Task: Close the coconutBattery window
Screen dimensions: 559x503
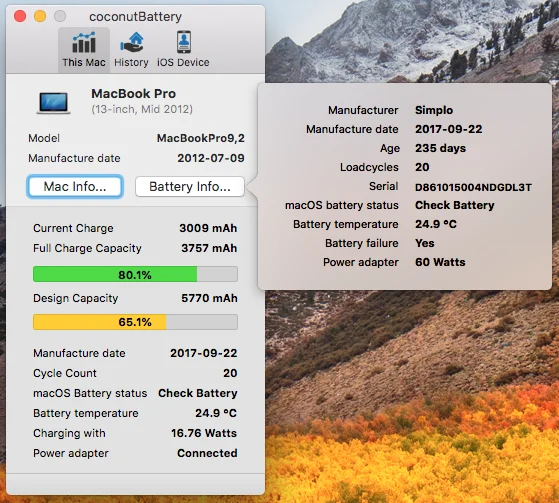Action: click(x=20, y=16)
